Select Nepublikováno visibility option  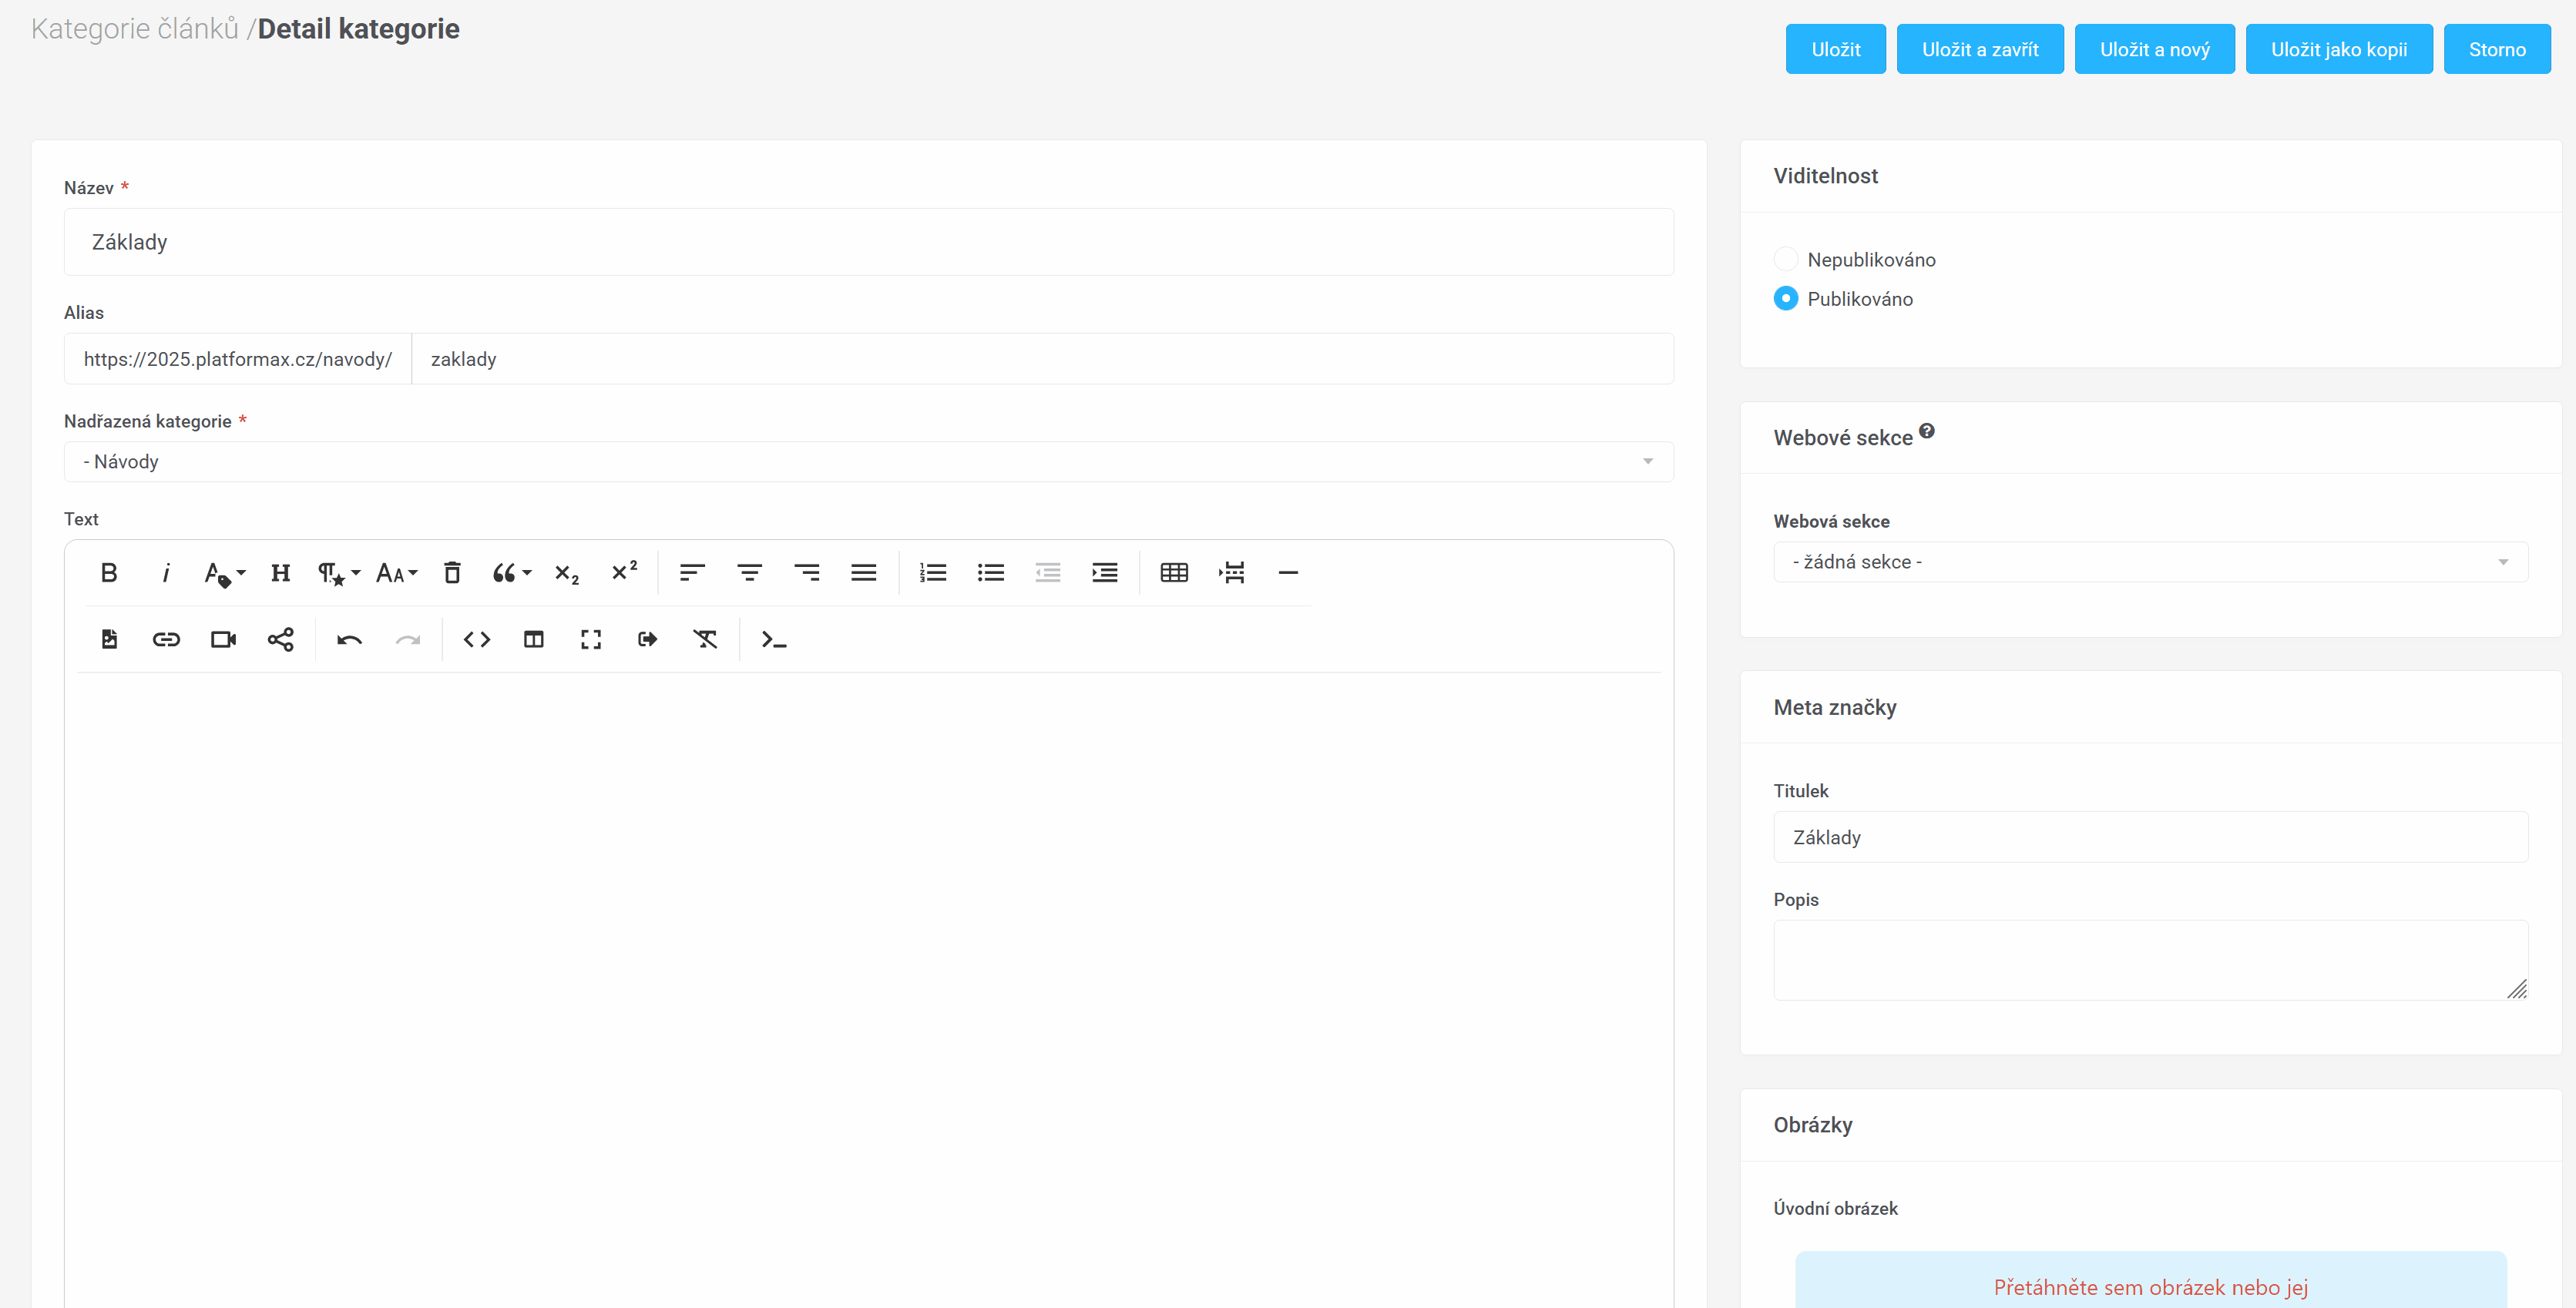pyautogui.click(x=1786, y=260)
